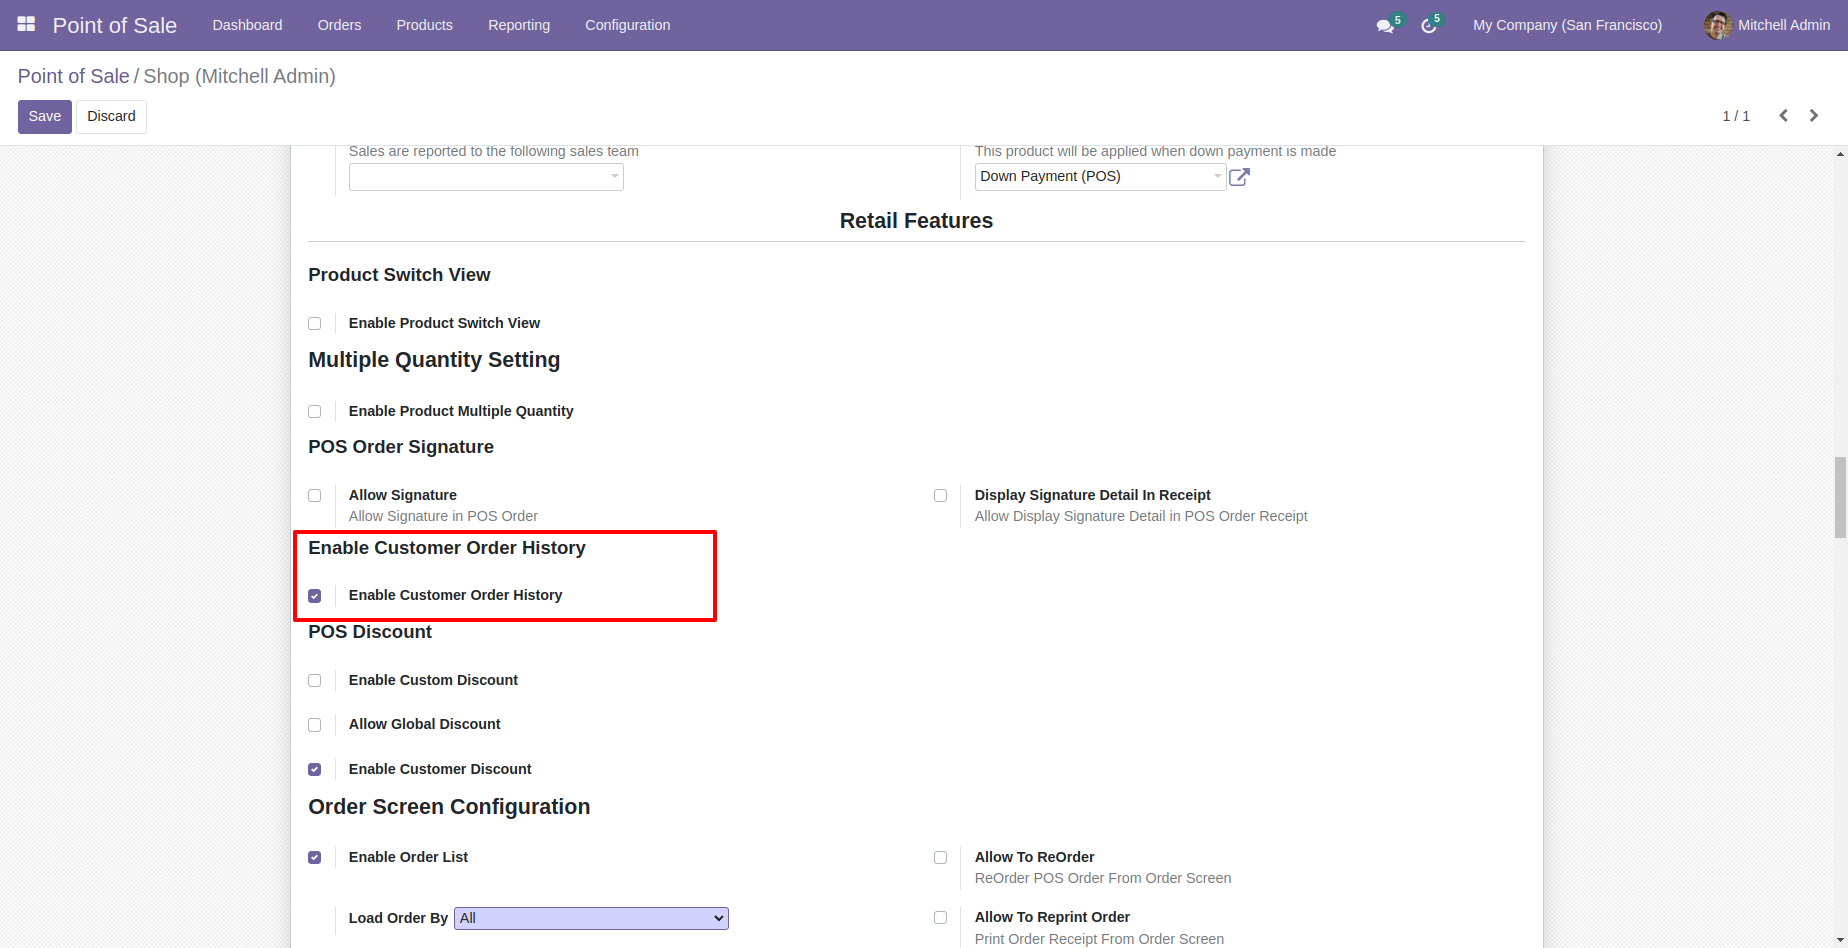Expand the sales team dropdown field
The width and height of the screenshot is (1848, 948).
click(486, 177)
